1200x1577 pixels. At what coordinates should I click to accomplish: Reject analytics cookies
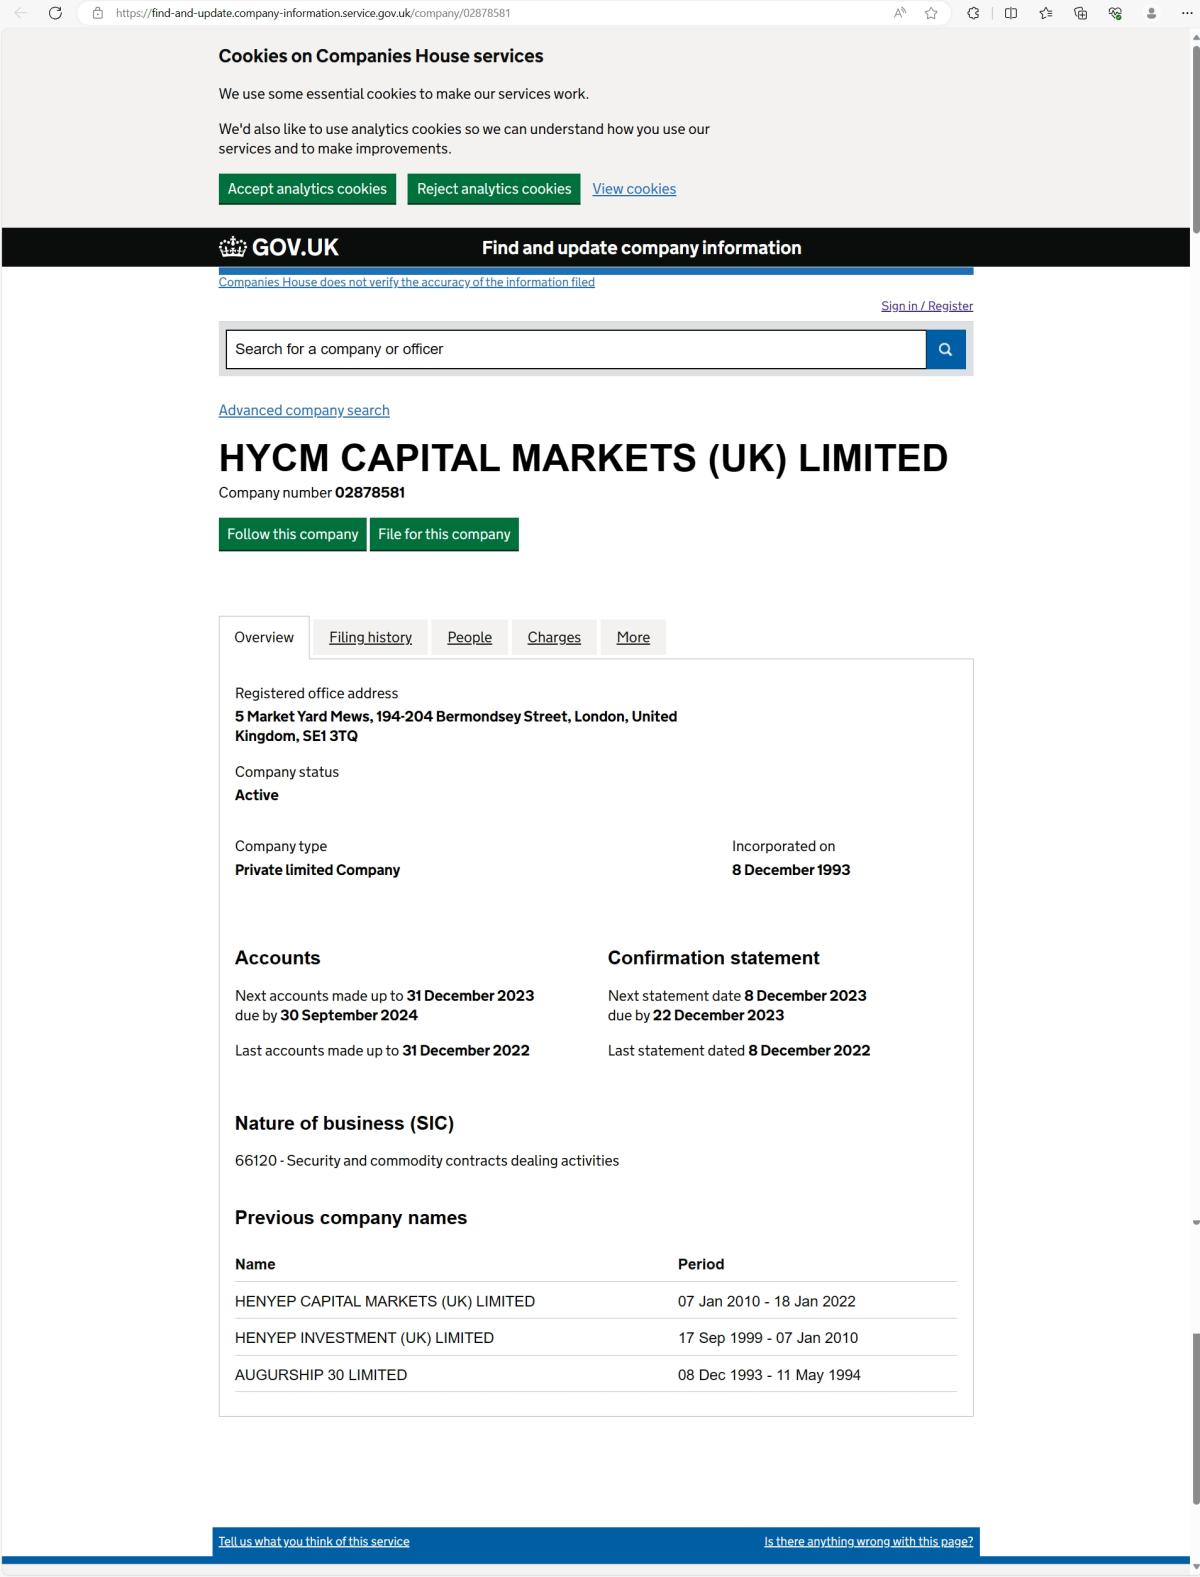pyautogui.click(x=494, y=189)
